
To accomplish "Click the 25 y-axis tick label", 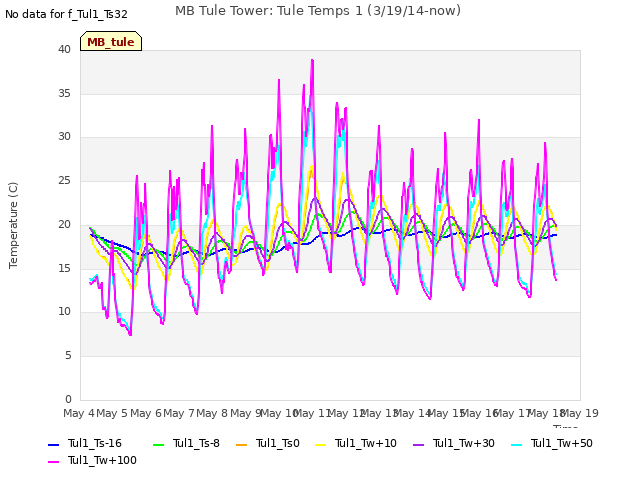I will click(64, 180).
